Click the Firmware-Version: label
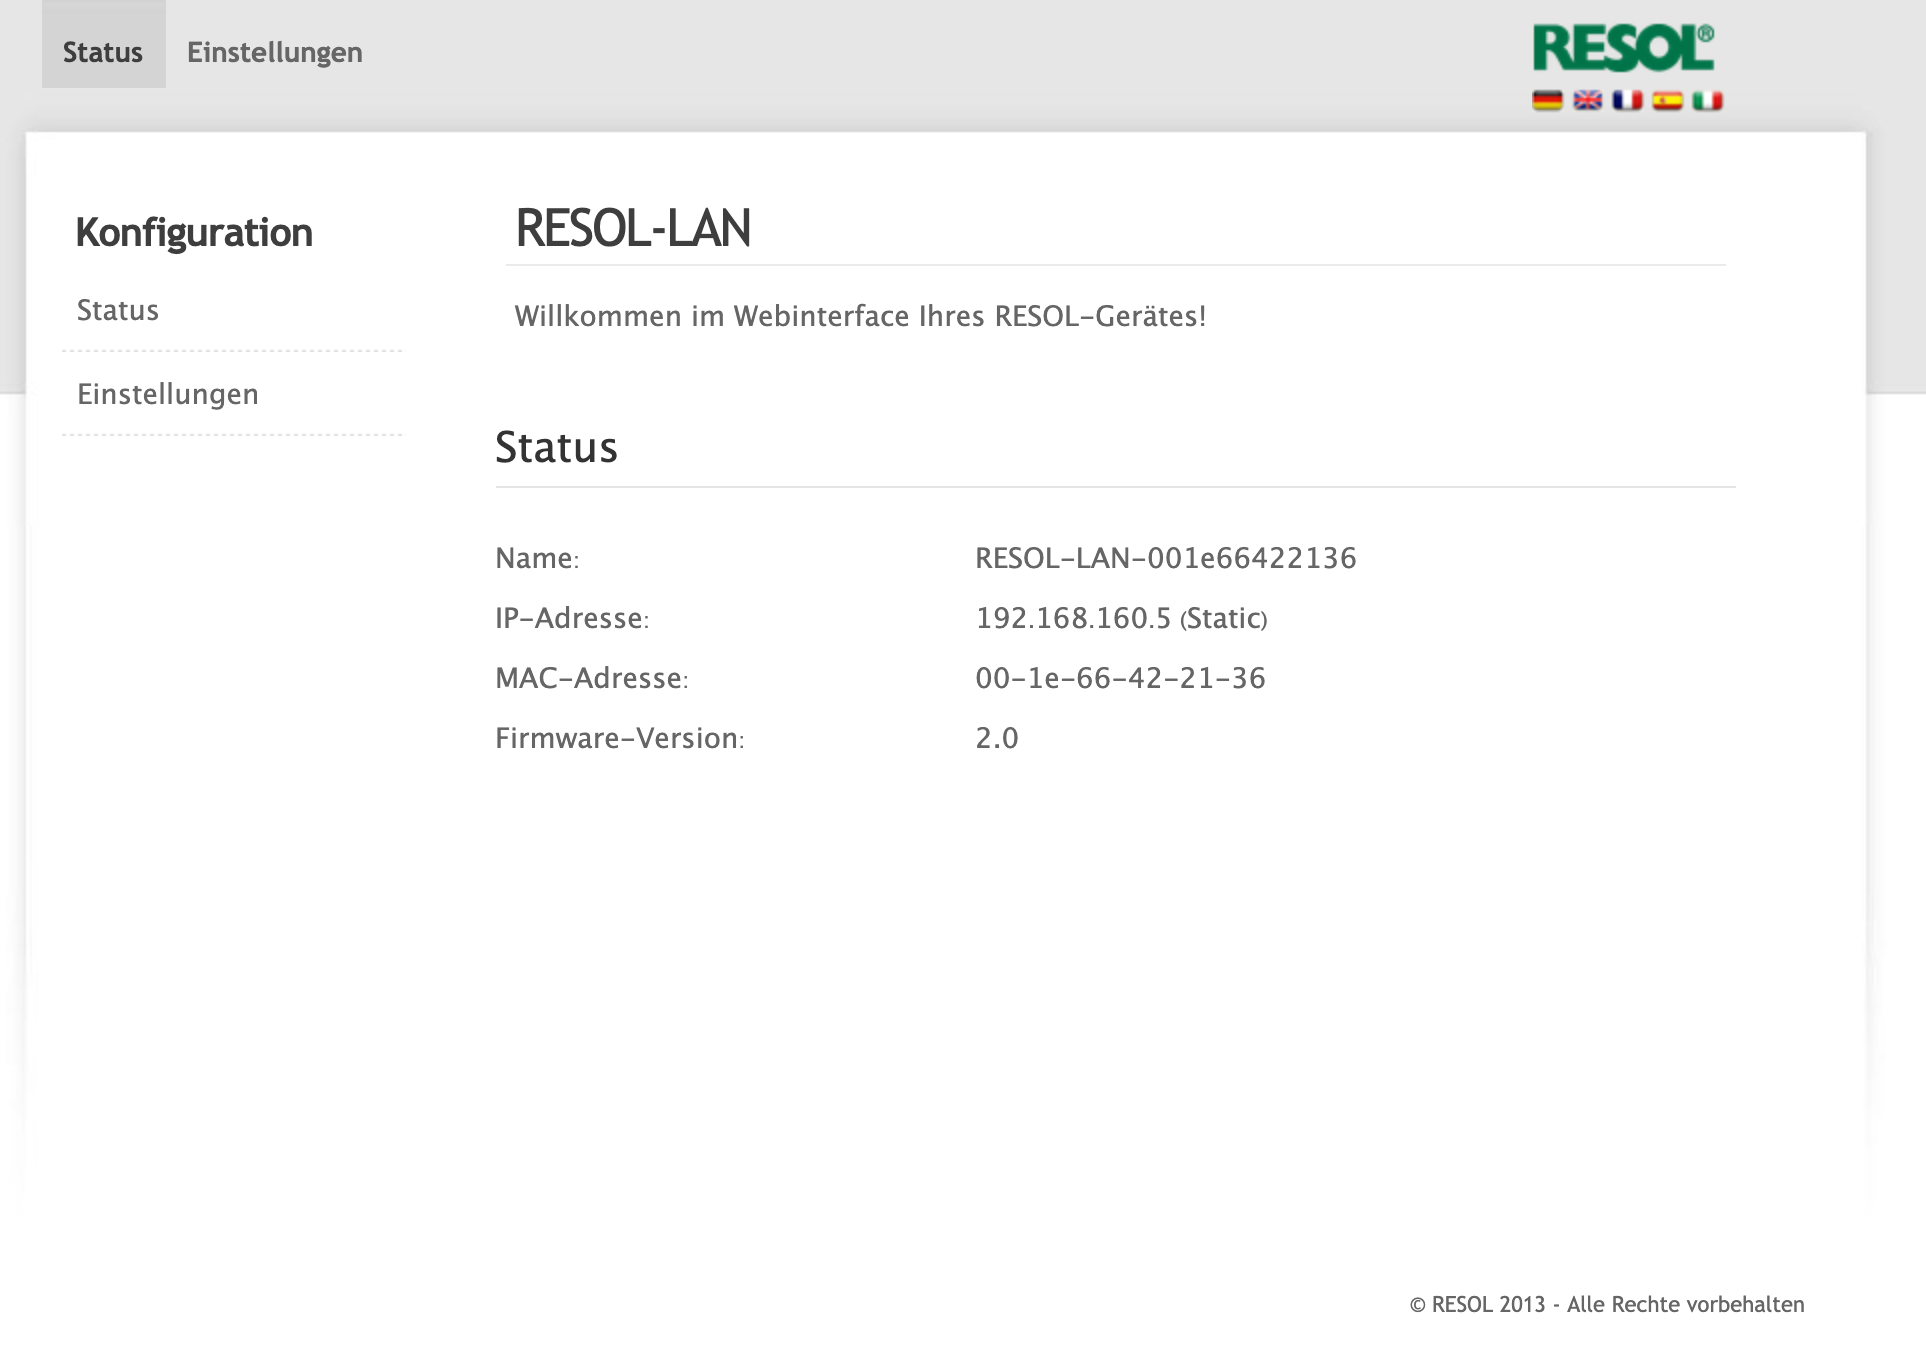 (620, 738)
